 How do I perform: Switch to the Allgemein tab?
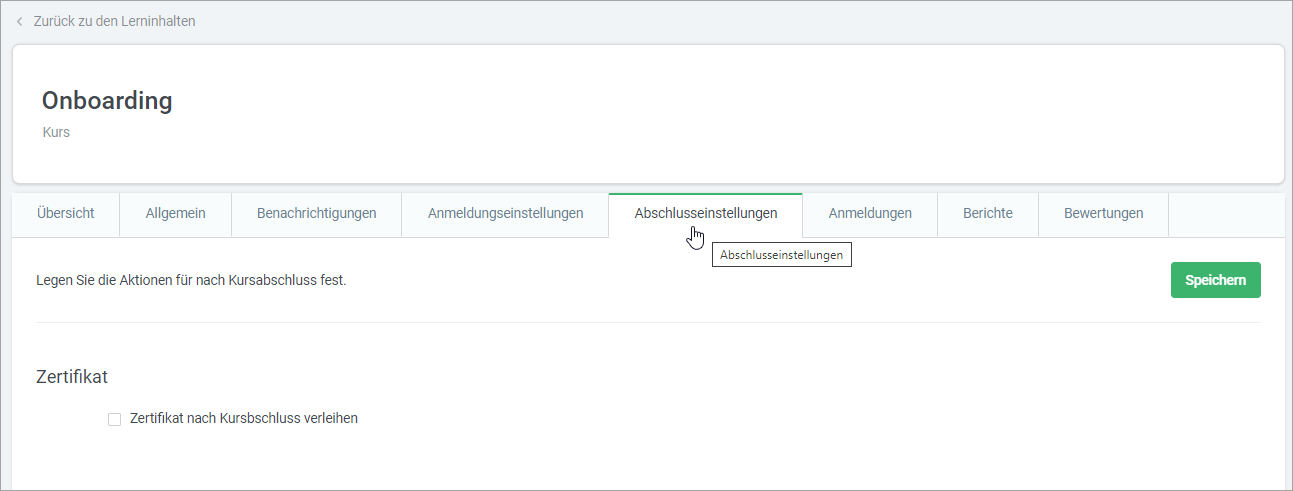point(176,213)
